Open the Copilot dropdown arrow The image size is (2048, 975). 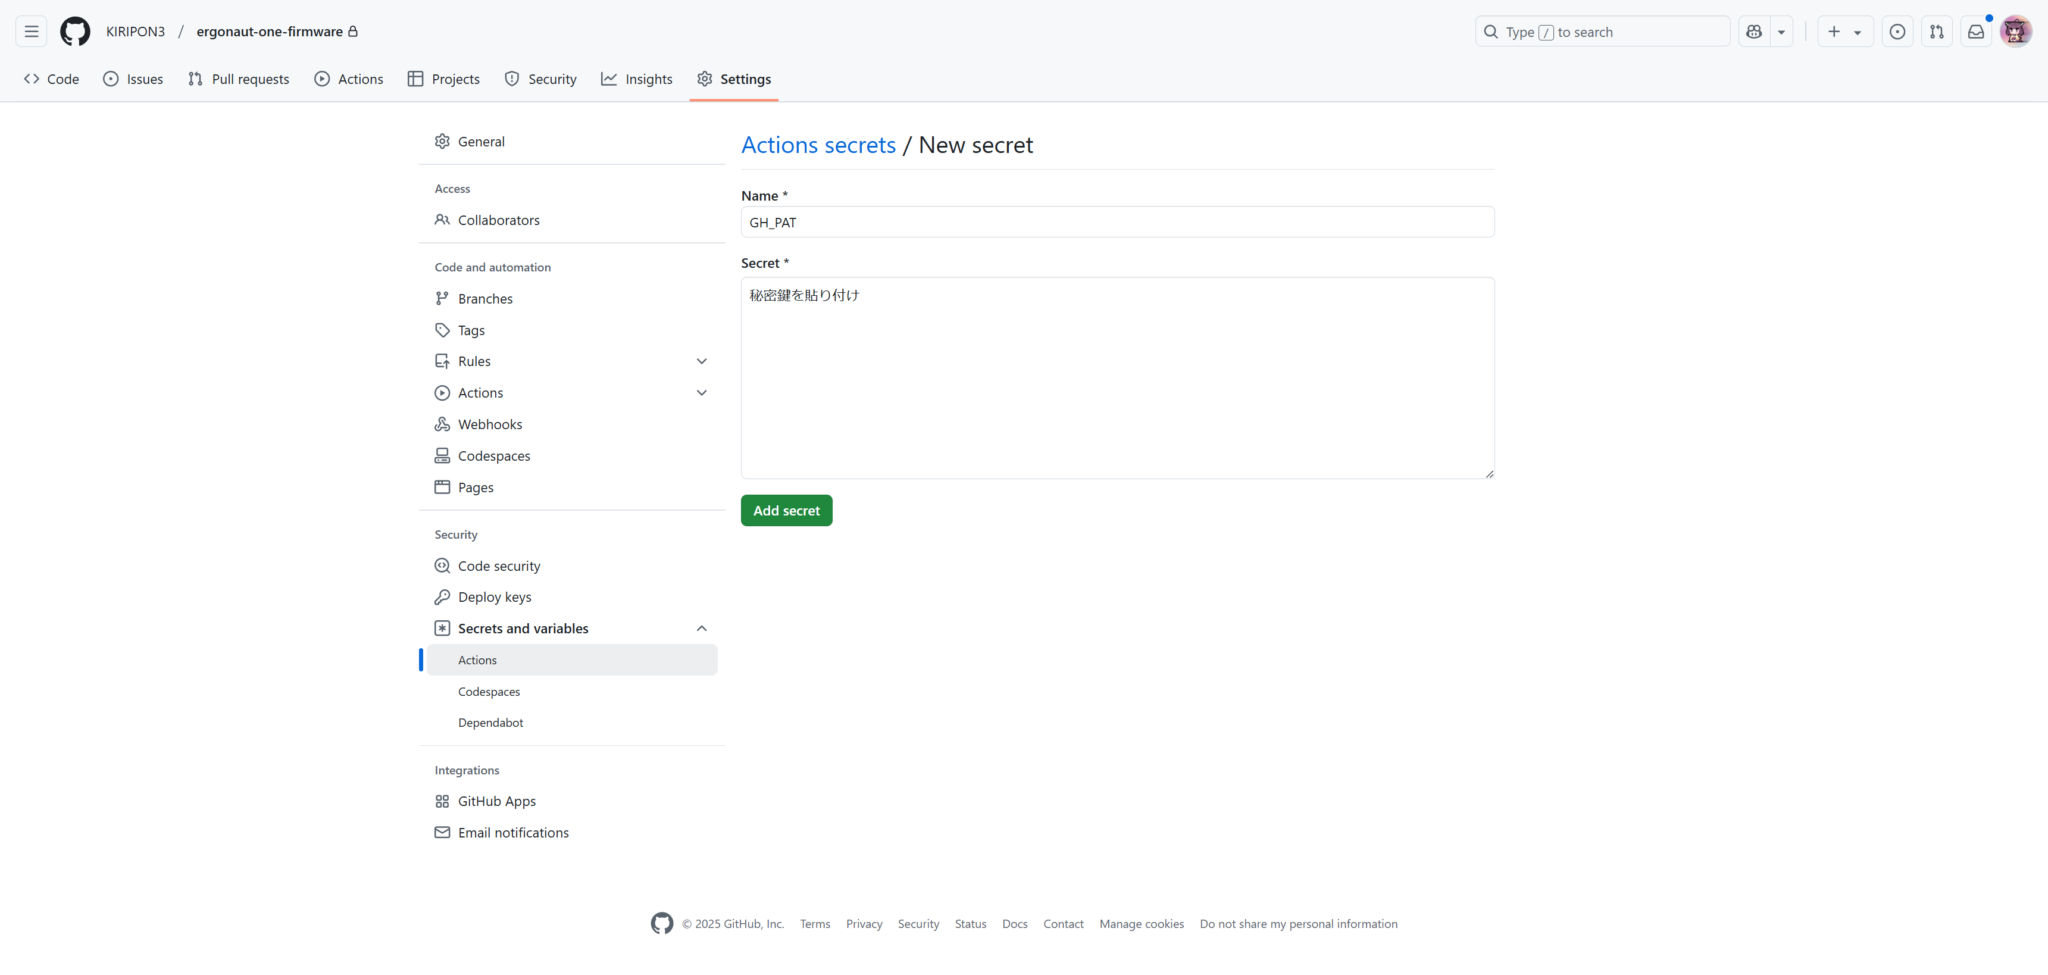click(1781, 32)
